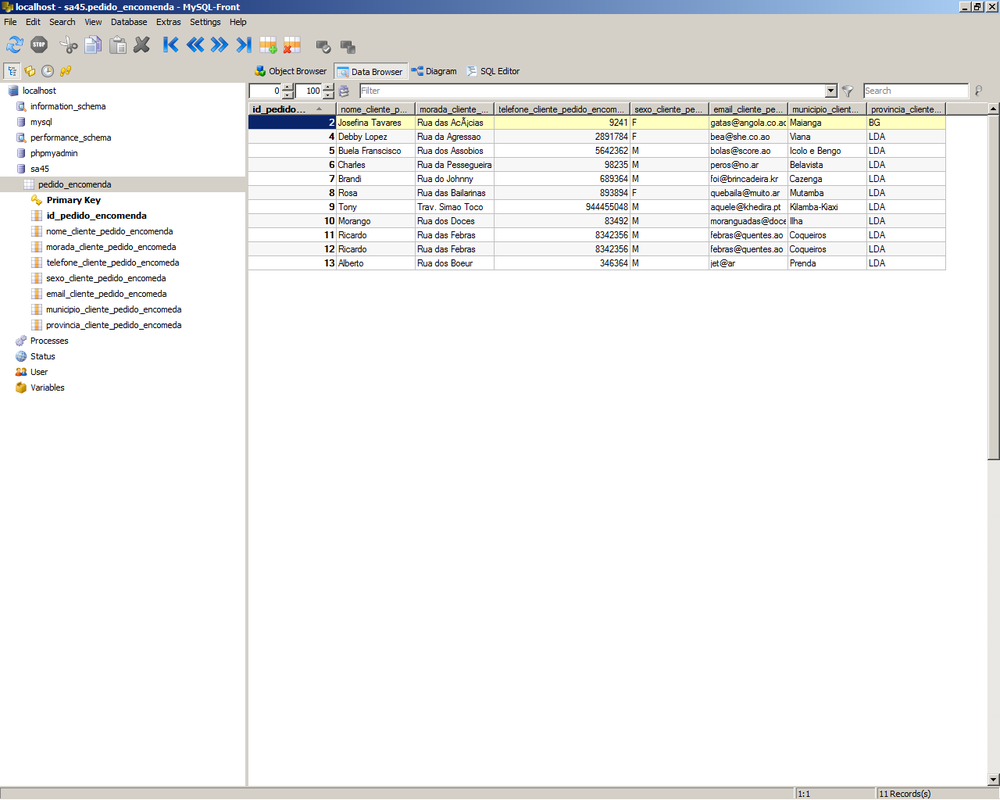This screenshot has height=800, width=1000.
Task: Click the delete record icon
Action: (x=291, y=44)
